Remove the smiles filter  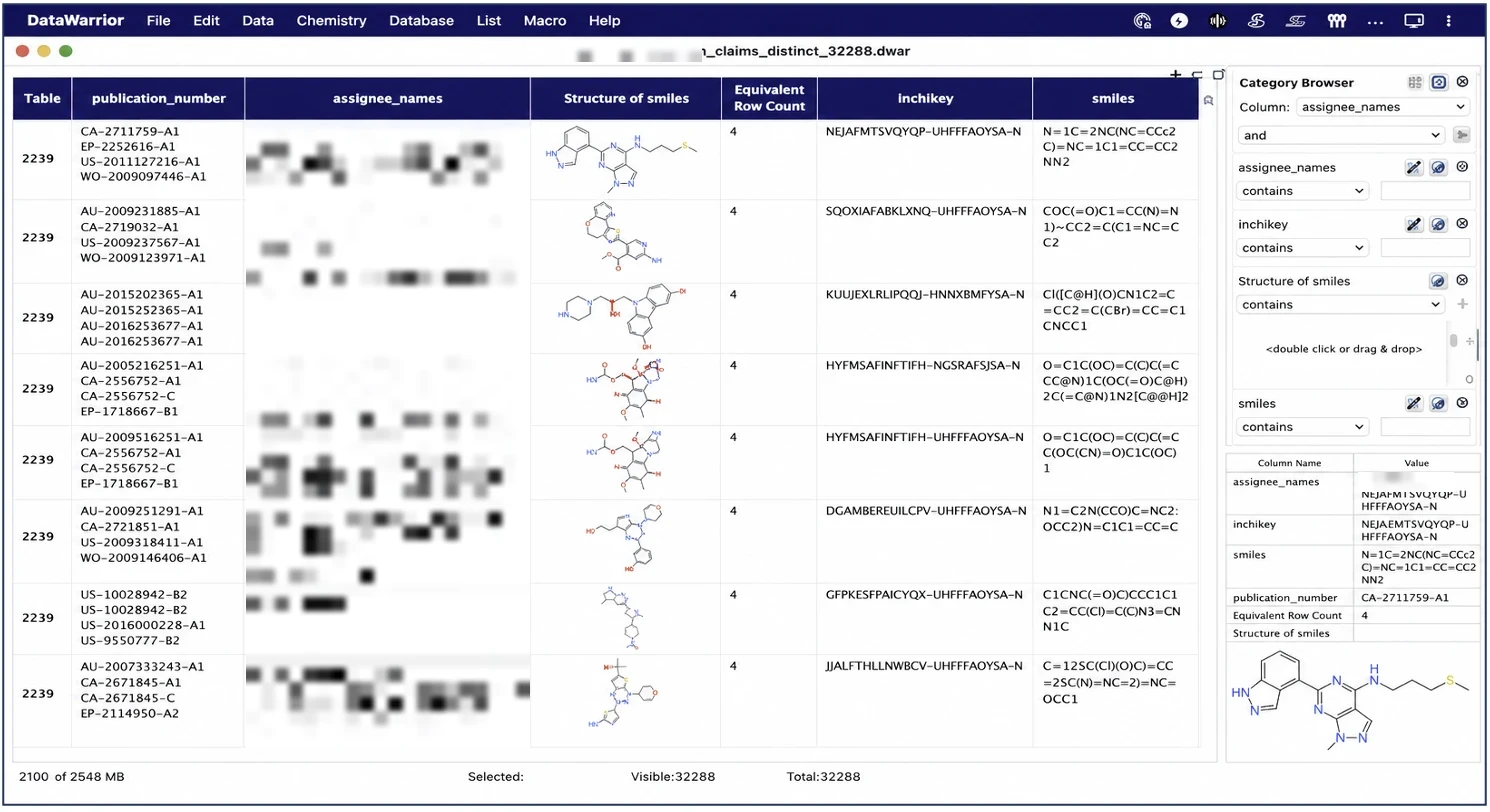pyautogui.click(x=1462, y=403)
